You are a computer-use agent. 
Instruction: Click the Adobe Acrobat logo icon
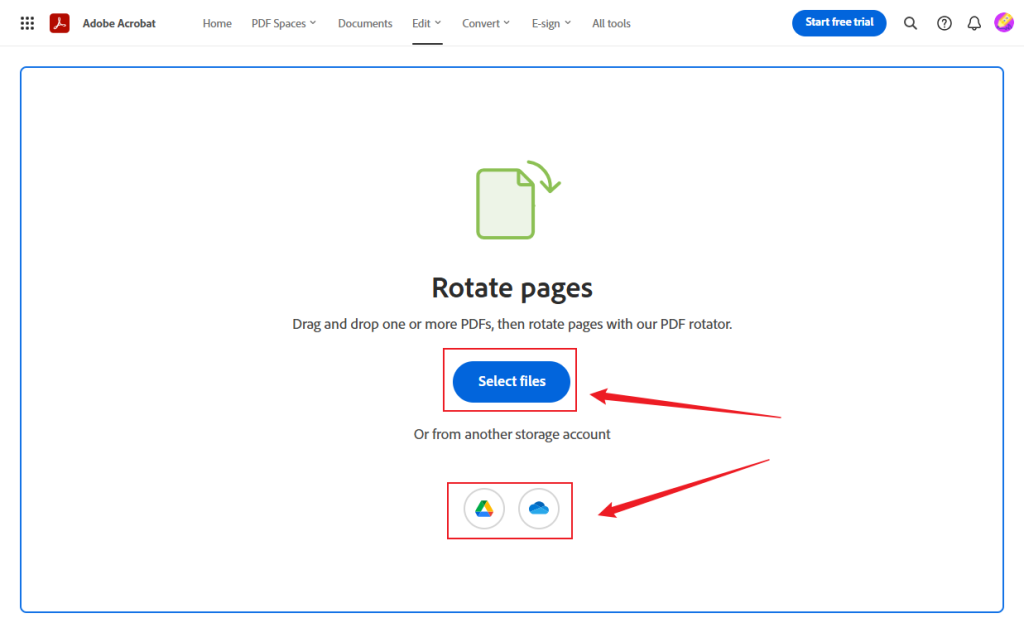click(59, 23)
